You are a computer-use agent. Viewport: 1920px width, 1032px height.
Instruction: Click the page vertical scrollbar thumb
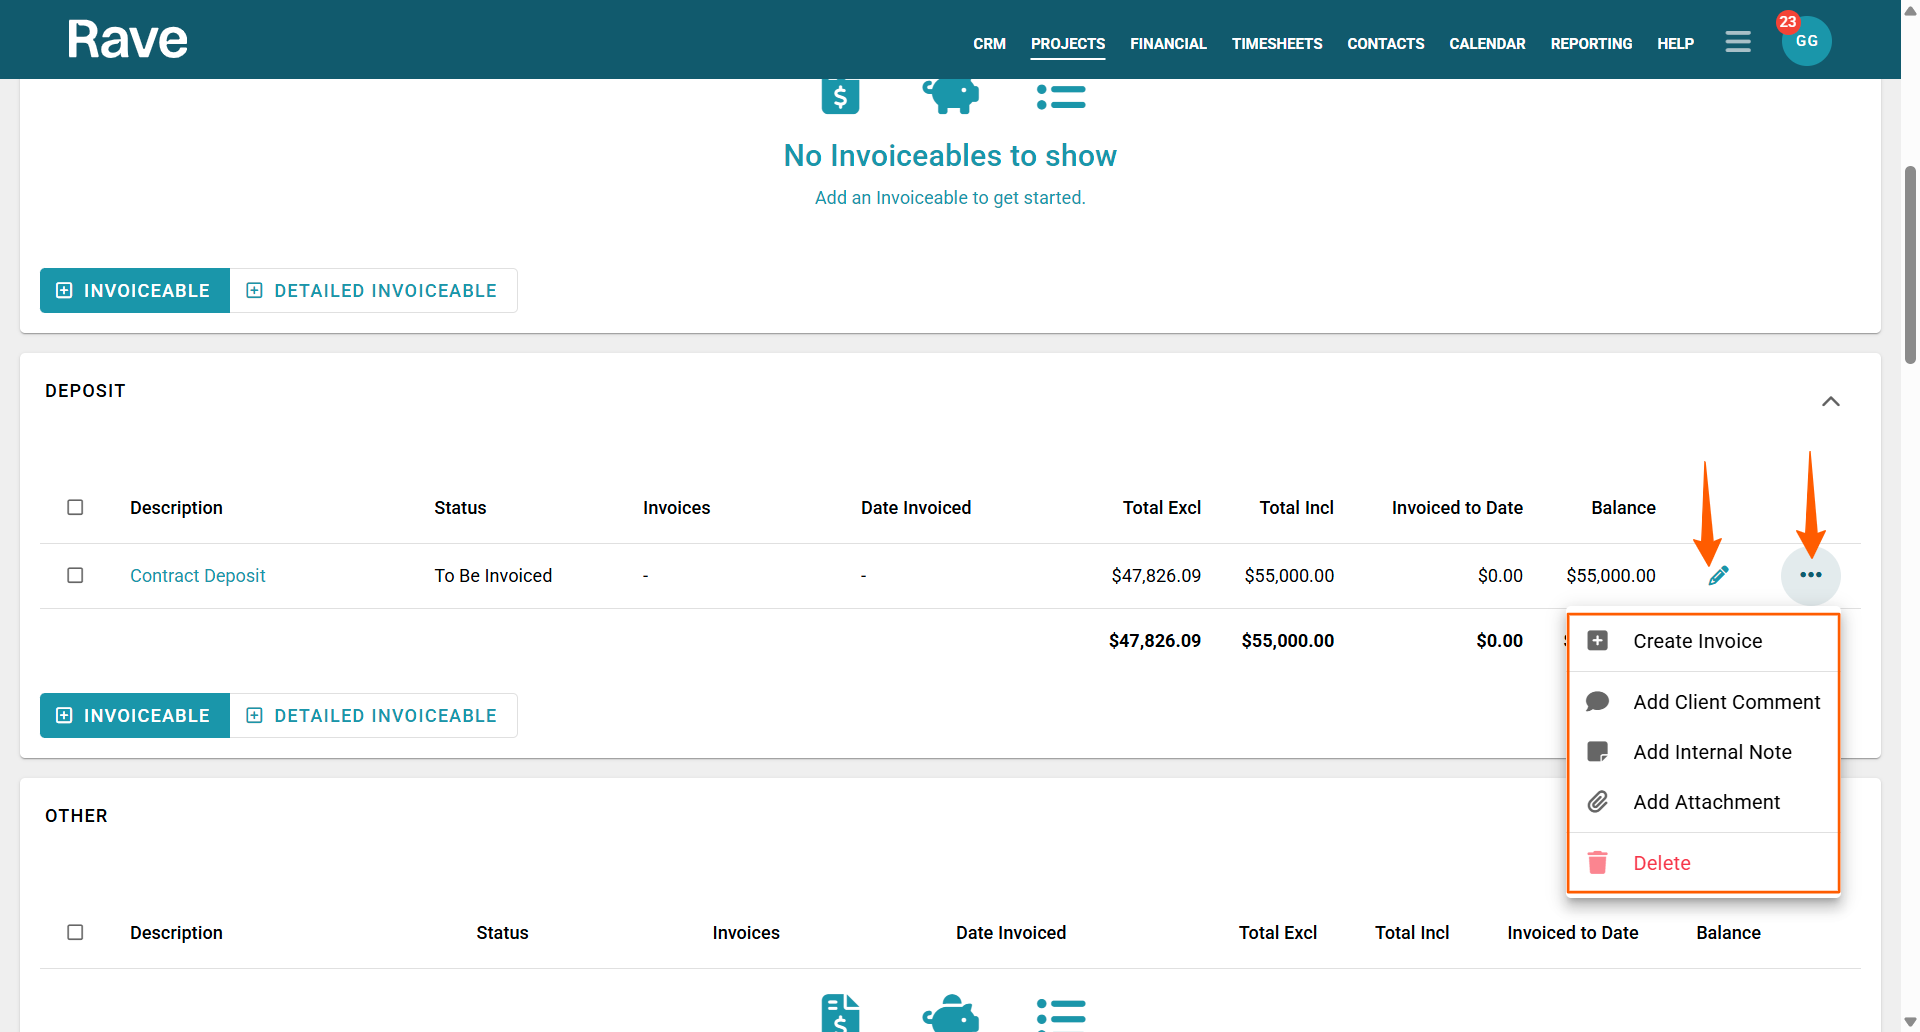(1910, 265)
